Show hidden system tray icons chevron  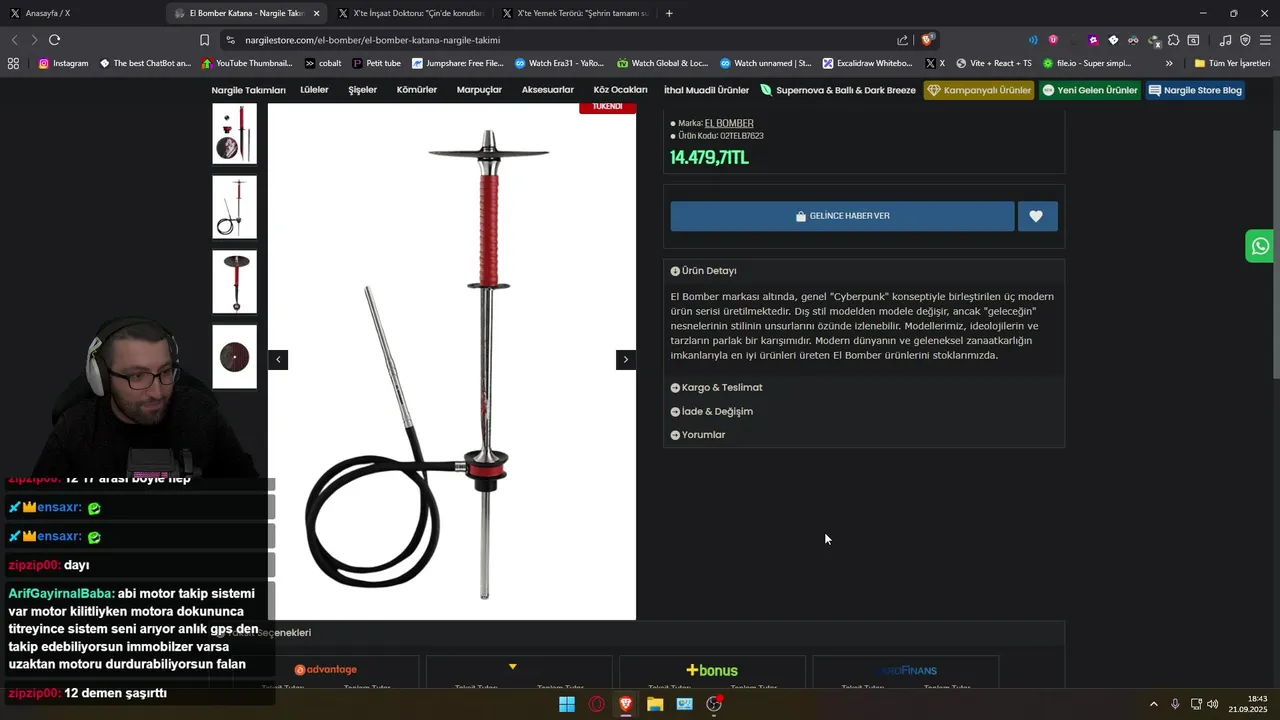(1153, 704)
